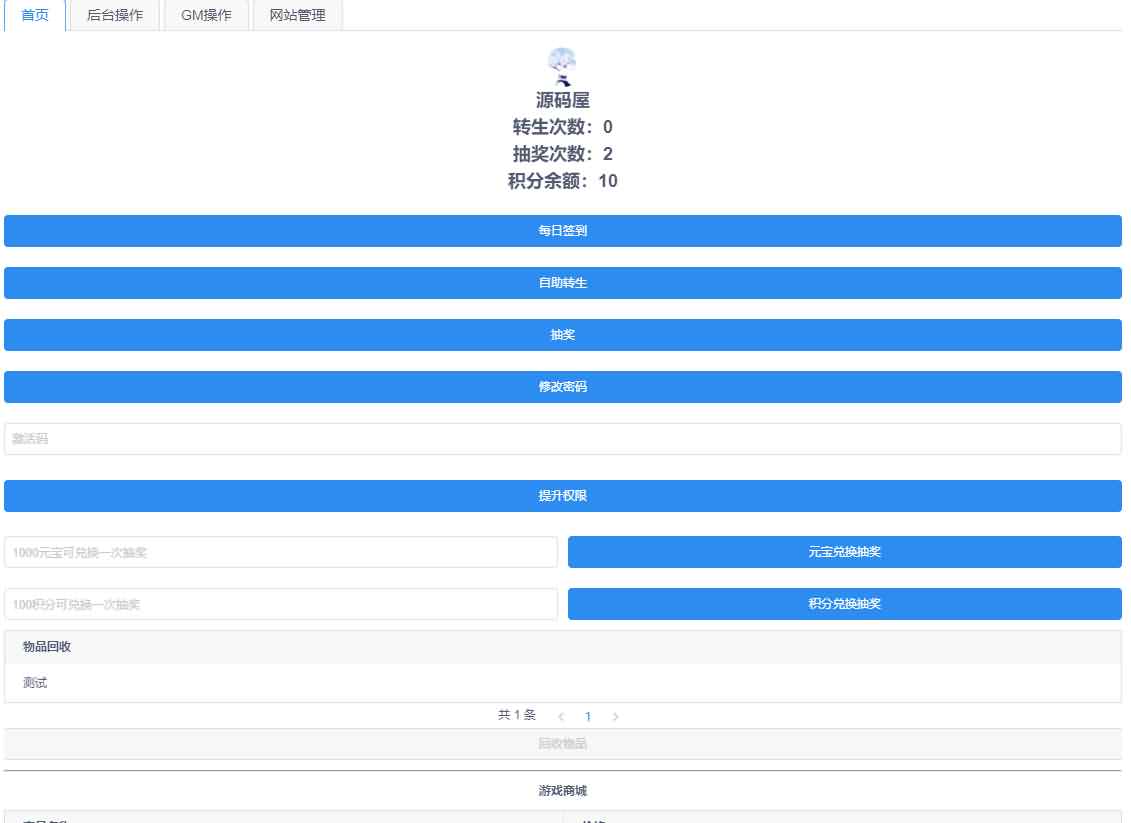Focus the 1000元宝 exchange input field
The width and height of the screenshot is (1131, 823).
(x=280, y=552)
